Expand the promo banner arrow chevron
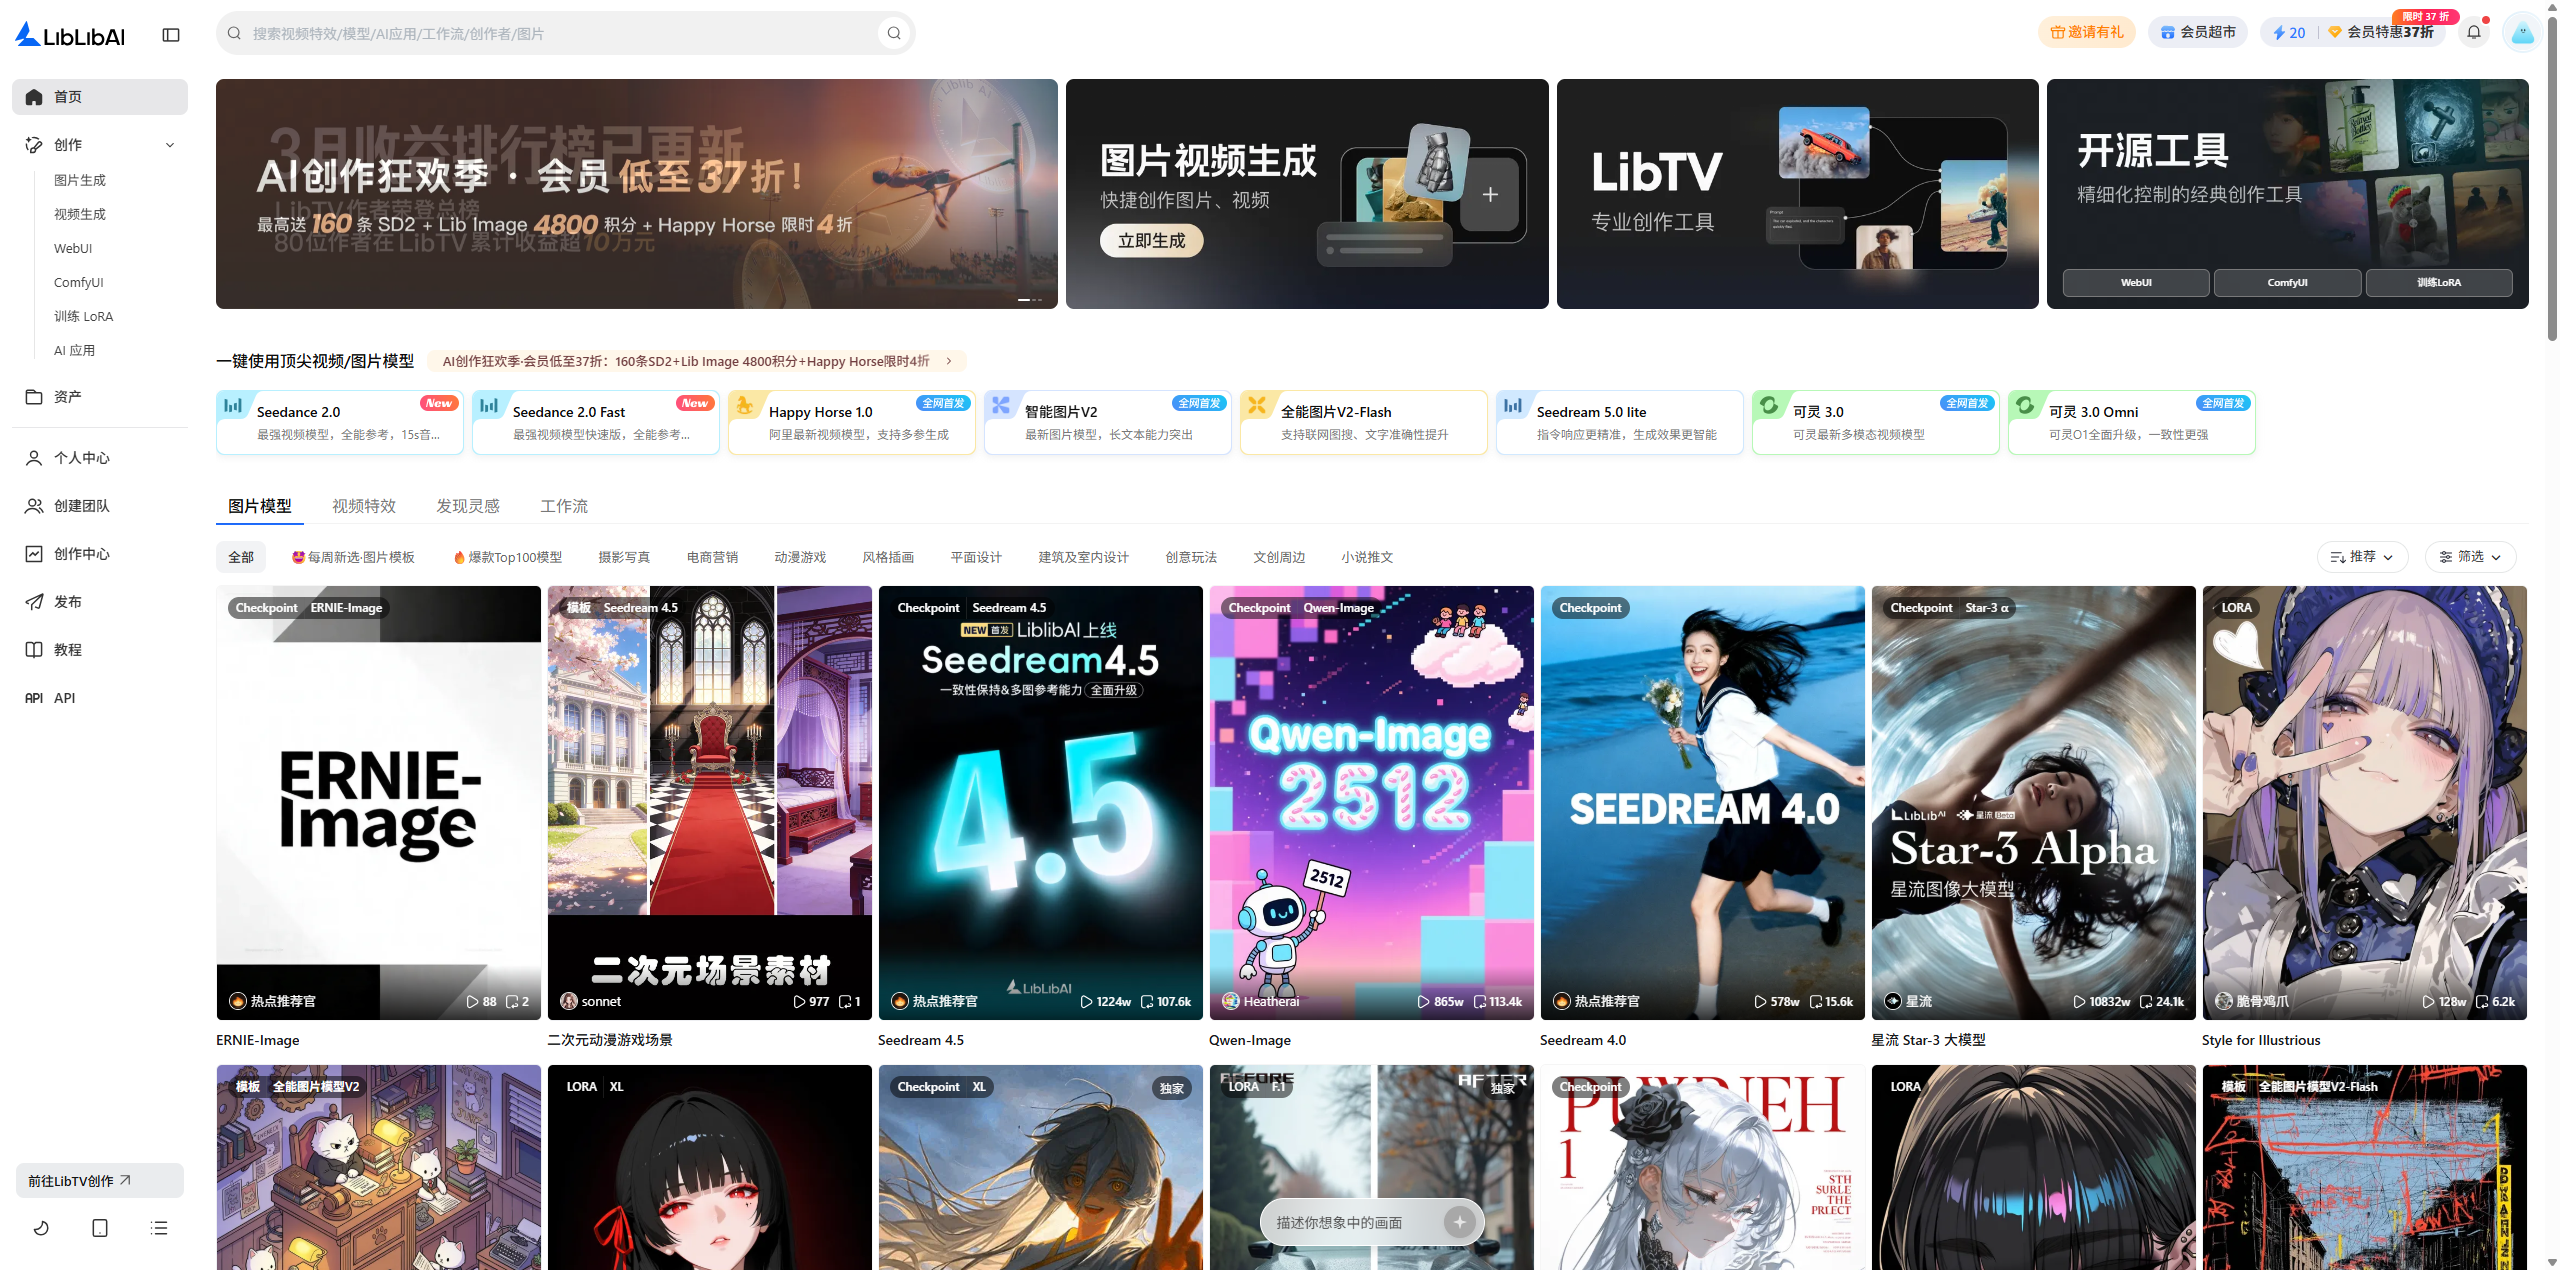The height and width of the screenshot is (1270, 2560). point(949,361)
